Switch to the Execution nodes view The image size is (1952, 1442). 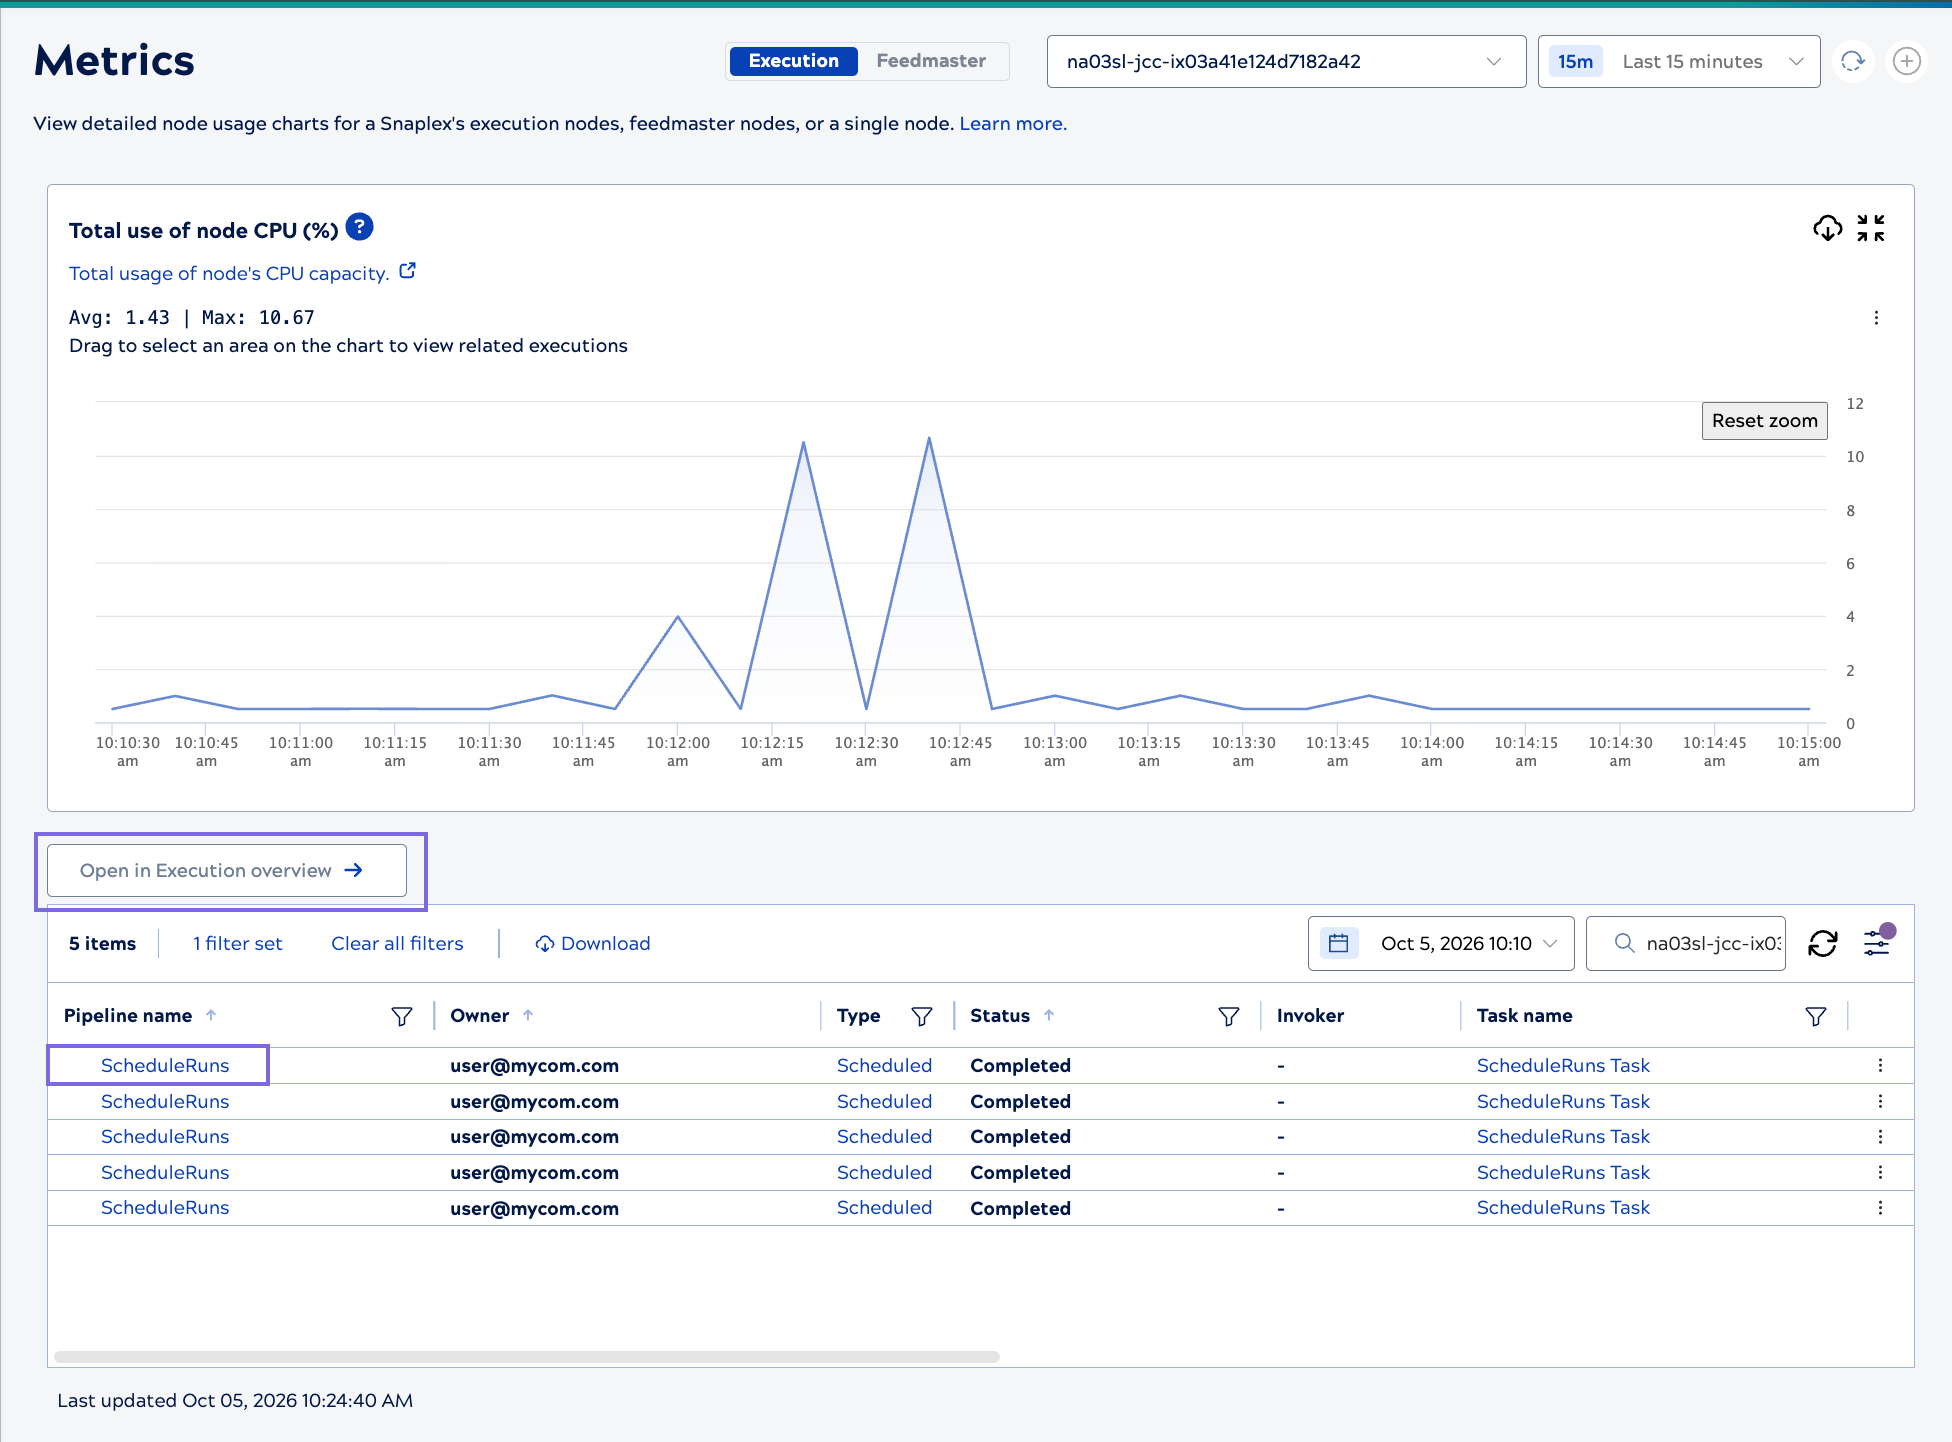[793, 61]
